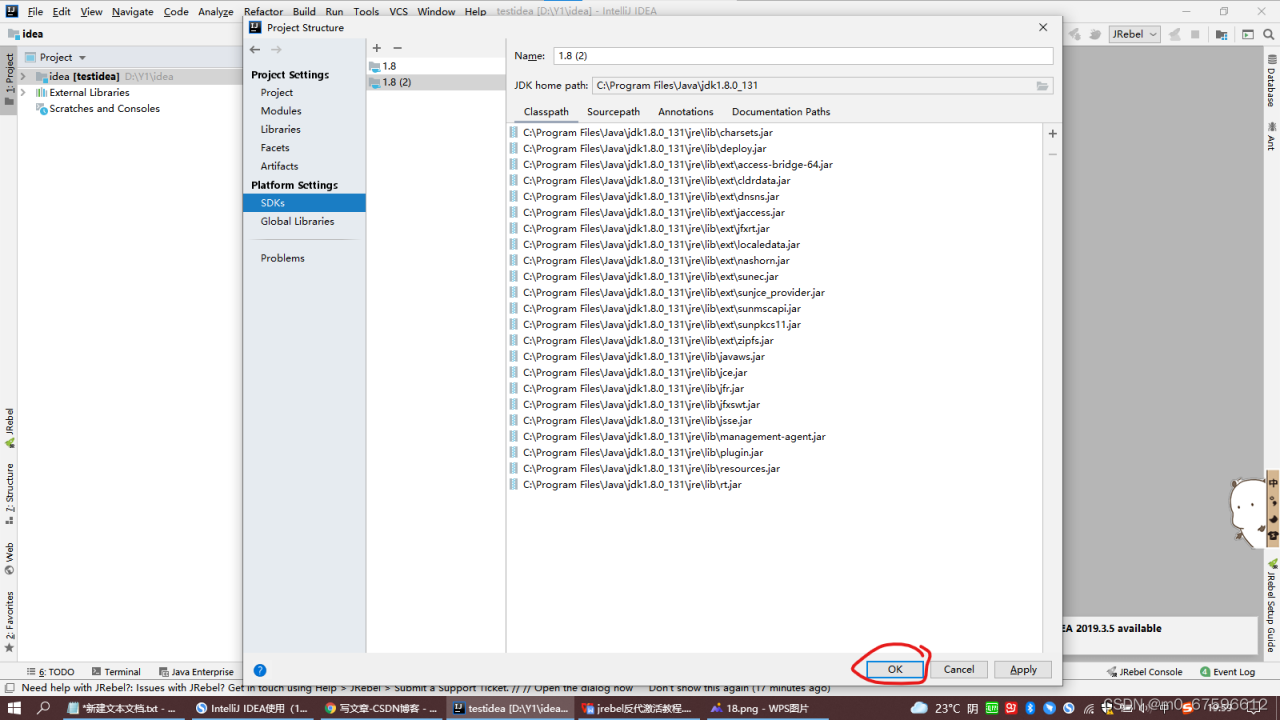Remove selected SDK with minus icon
This screenshot has width=1280, height=720.
(x=397, y=48)
